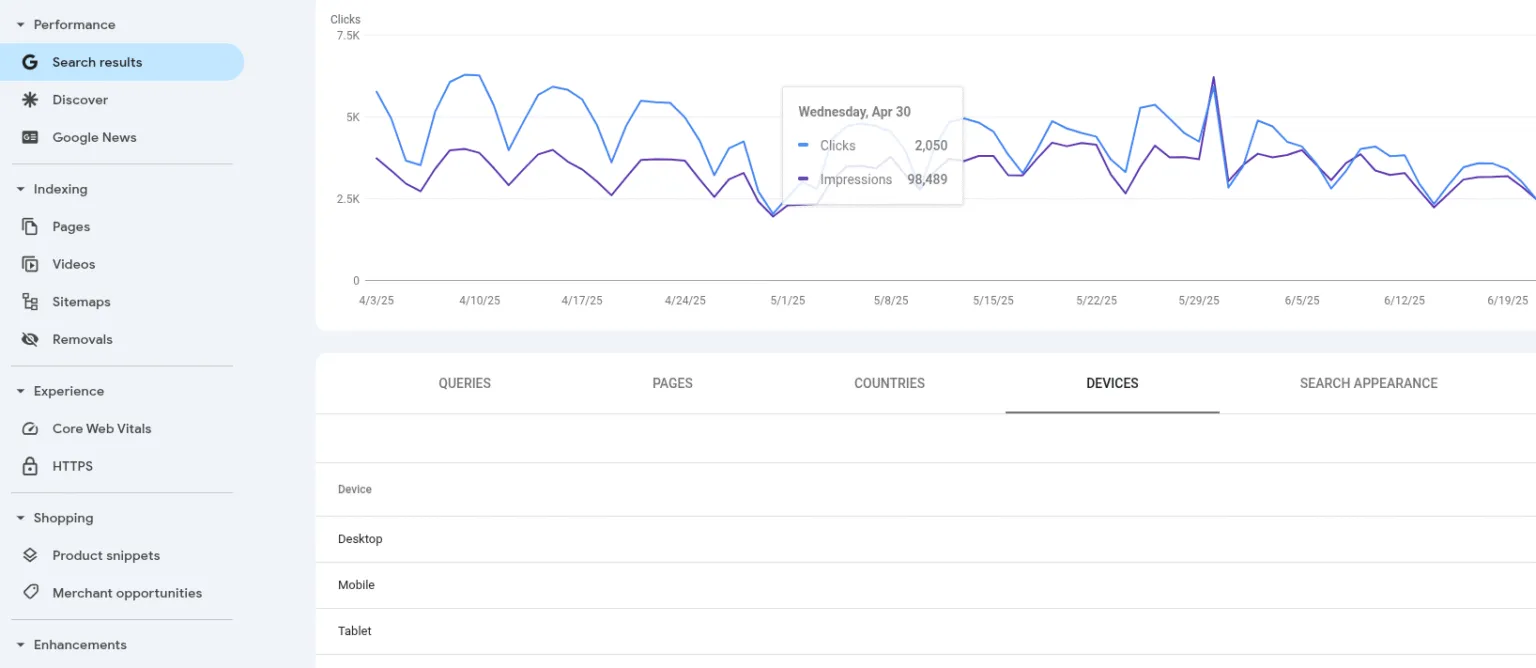Click the Core Web Vitals gauge icon

30,429
